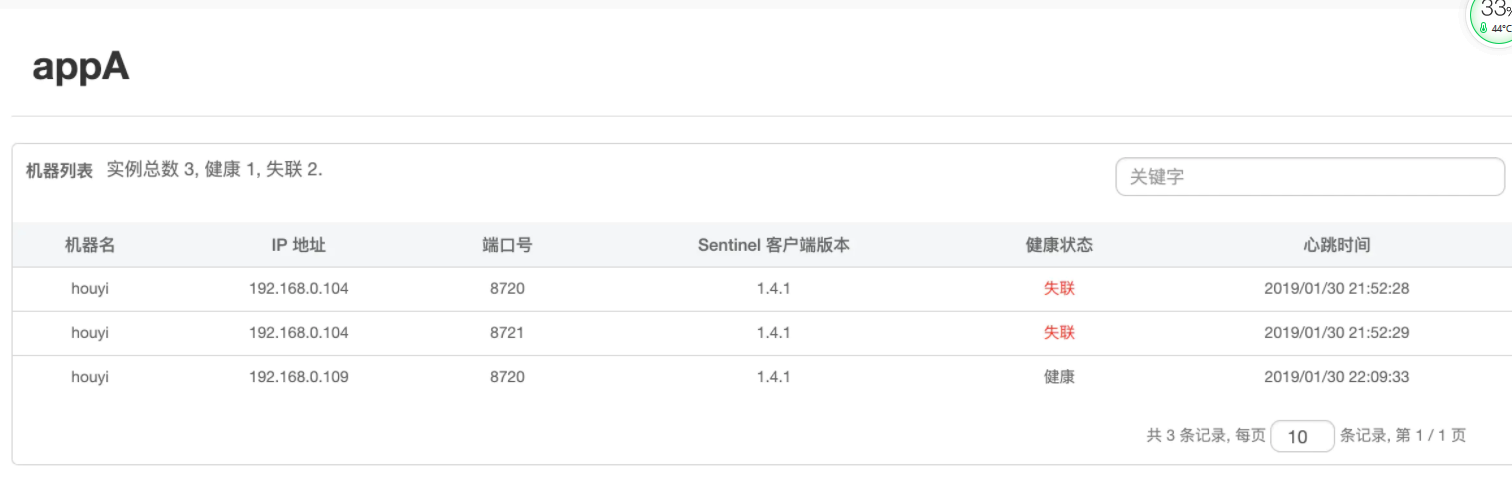Screen dimensions: 1512x482
Task: Click the 机器列表 panel title
Action: 59,171
